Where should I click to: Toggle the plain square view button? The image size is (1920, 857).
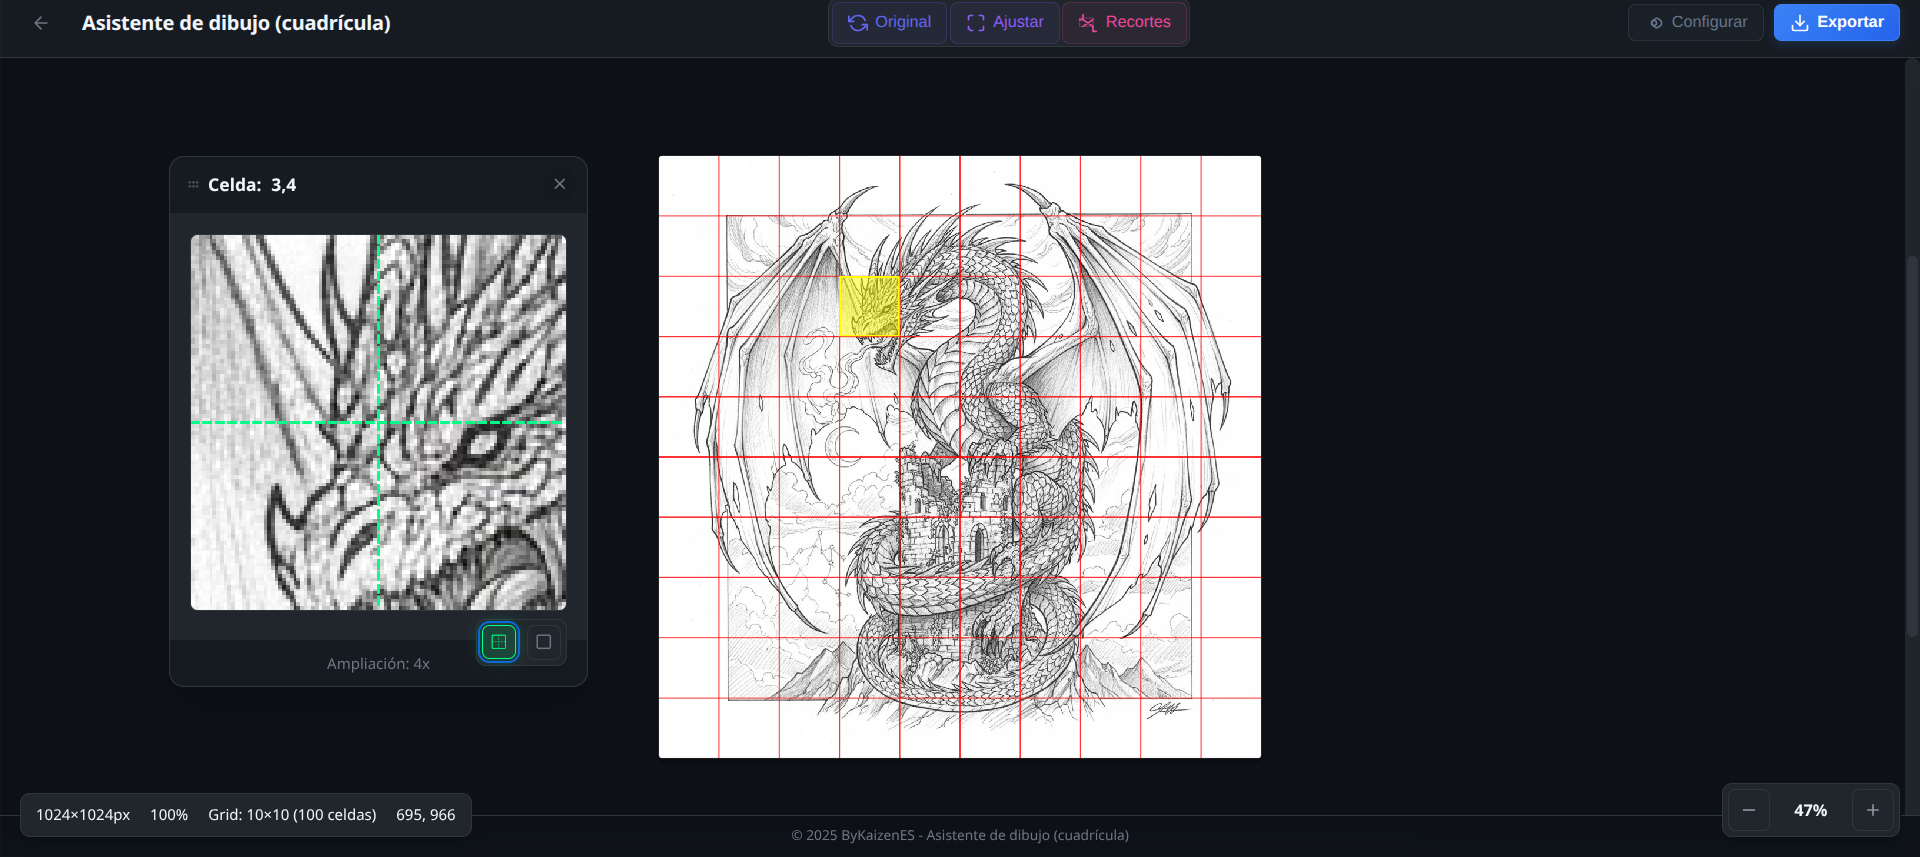pos(544,642)
